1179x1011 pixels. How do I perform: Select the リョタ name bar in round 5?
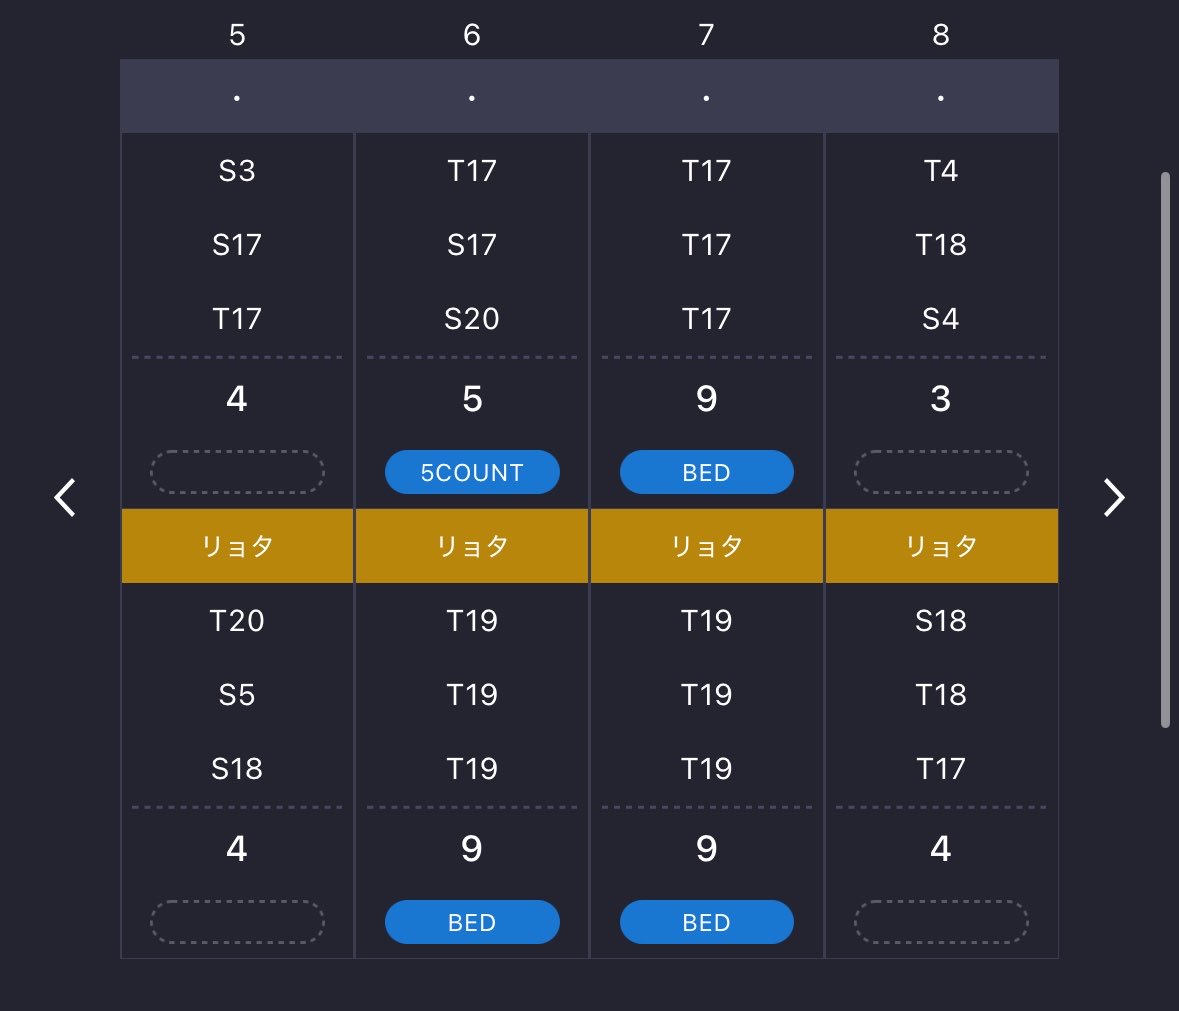[x=238, y=546]
